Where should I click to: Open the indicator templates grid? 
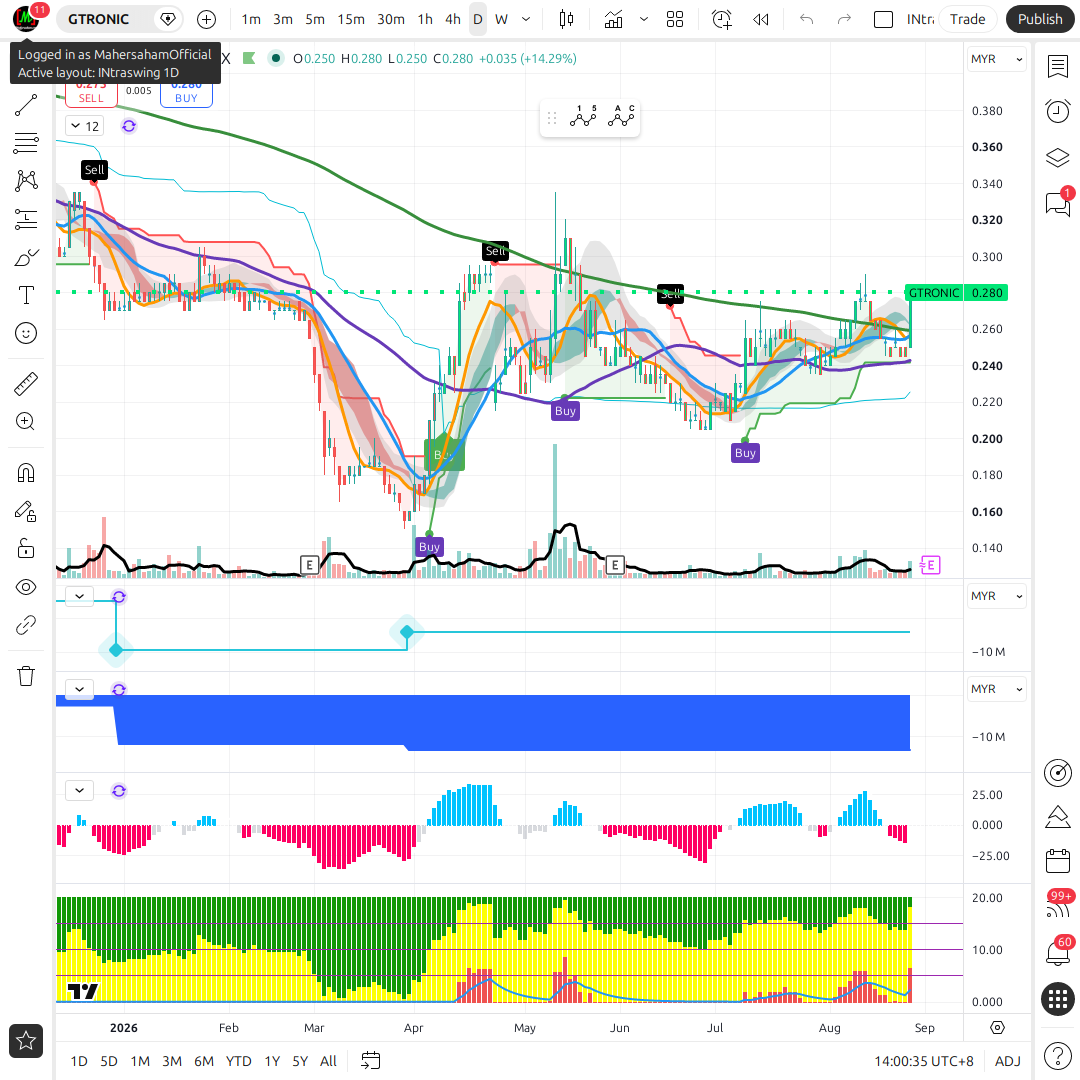point(675,19)
